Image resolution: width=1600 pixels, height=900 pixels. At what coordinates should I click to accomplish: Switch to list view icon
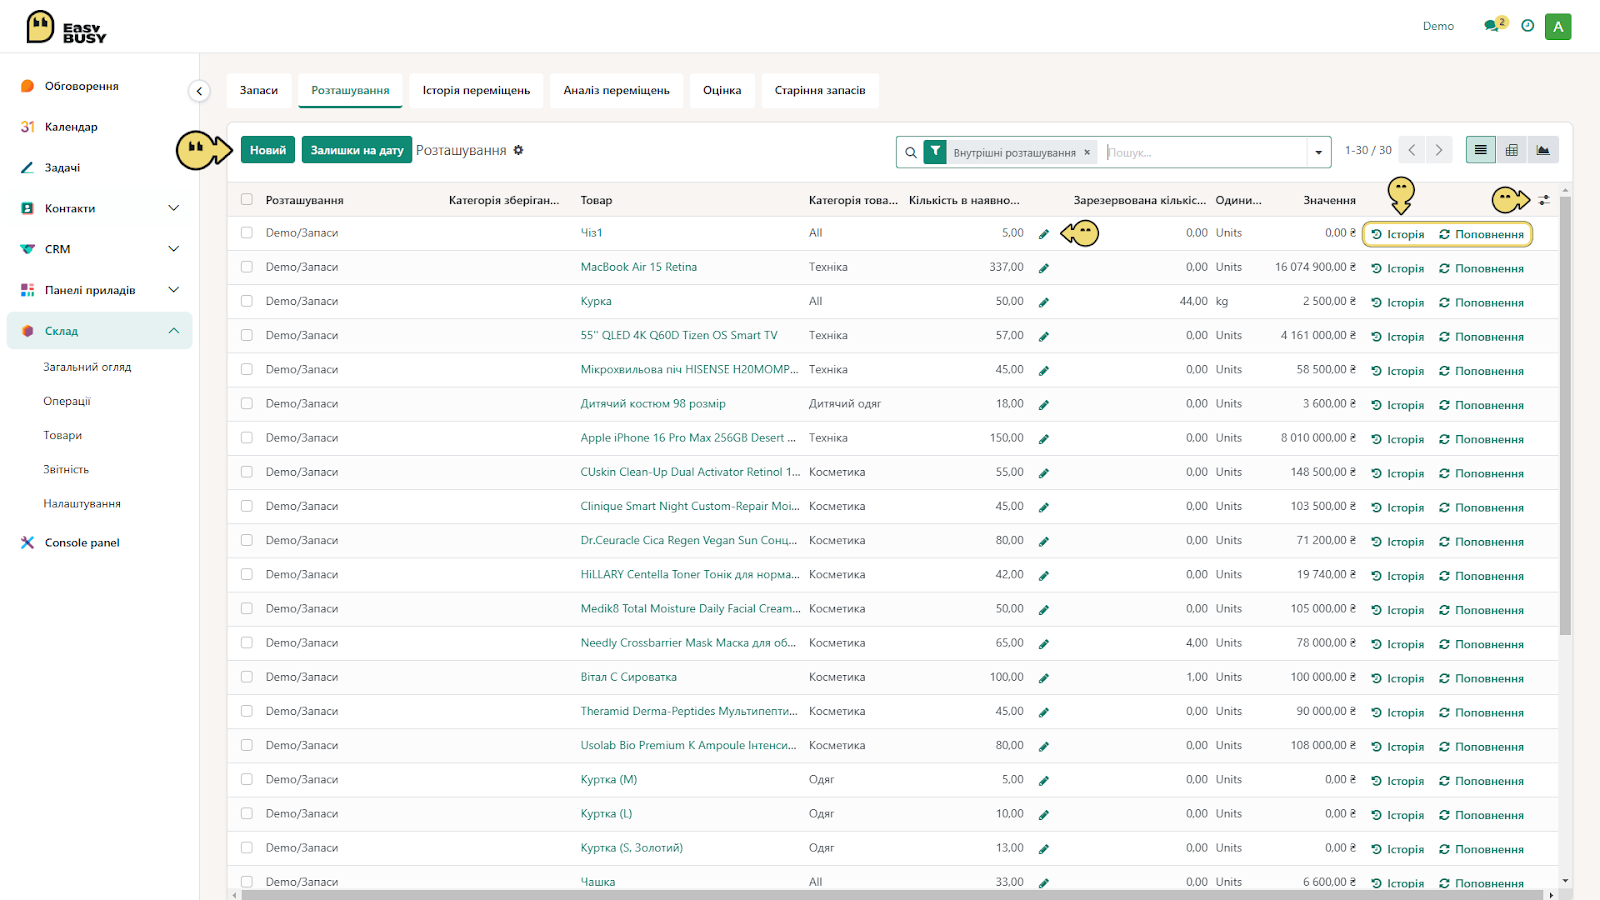1481,150
